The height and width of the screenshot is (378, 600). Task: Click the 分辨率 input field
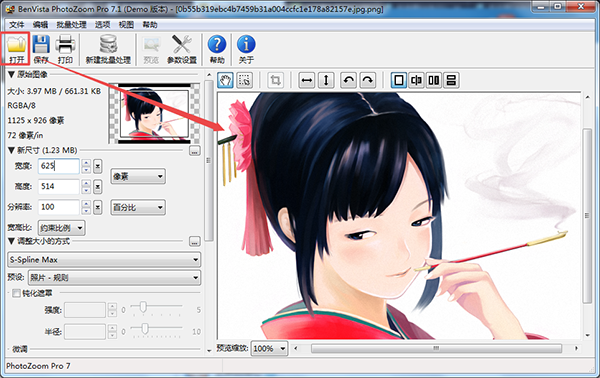pos(59,207)
